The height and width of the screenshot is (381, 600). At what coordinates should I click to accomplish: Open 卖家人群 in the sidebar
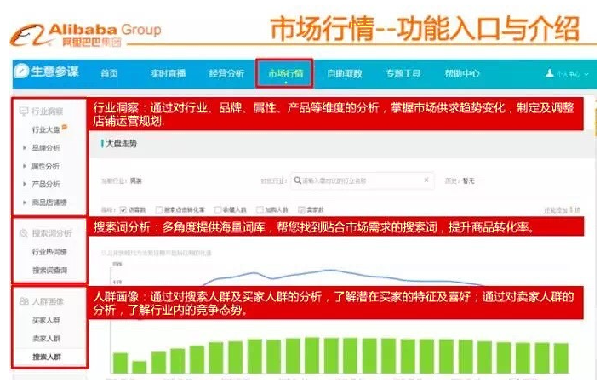pyautogui.click(x=46, y=338)
